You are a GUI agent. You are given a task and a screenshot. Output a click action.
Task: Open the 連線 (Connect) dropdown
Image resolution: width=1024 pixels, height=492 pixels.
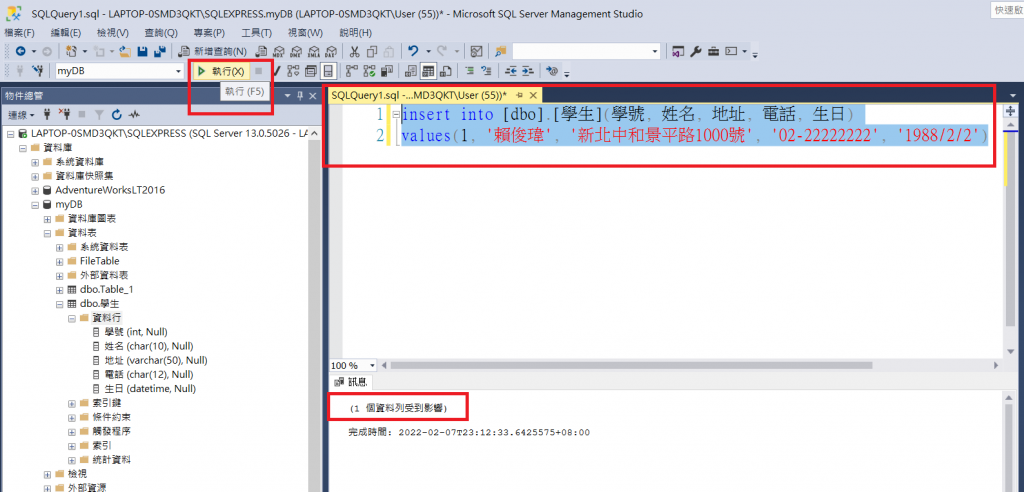(x=21, y=115)
